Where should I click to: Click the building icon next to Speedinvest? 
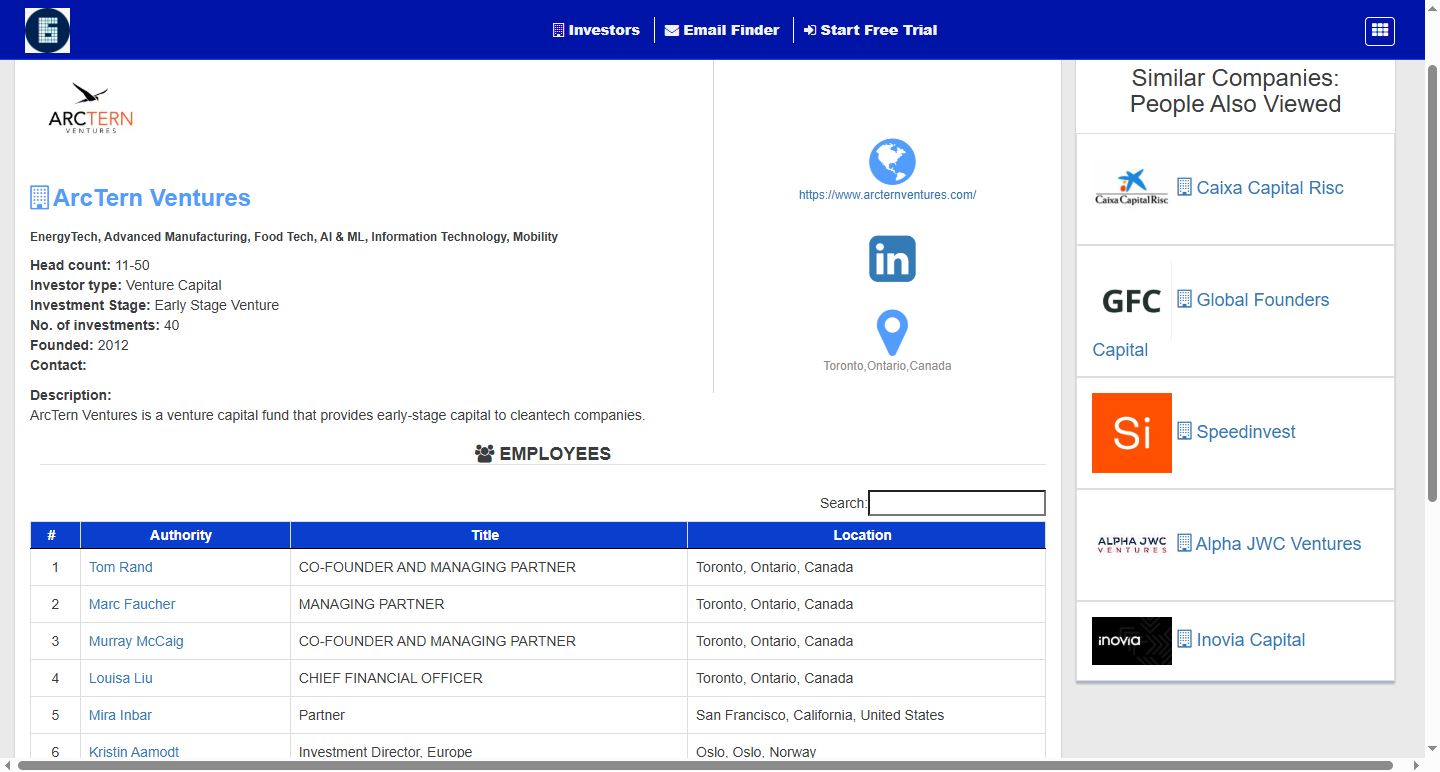point(1184,431)
